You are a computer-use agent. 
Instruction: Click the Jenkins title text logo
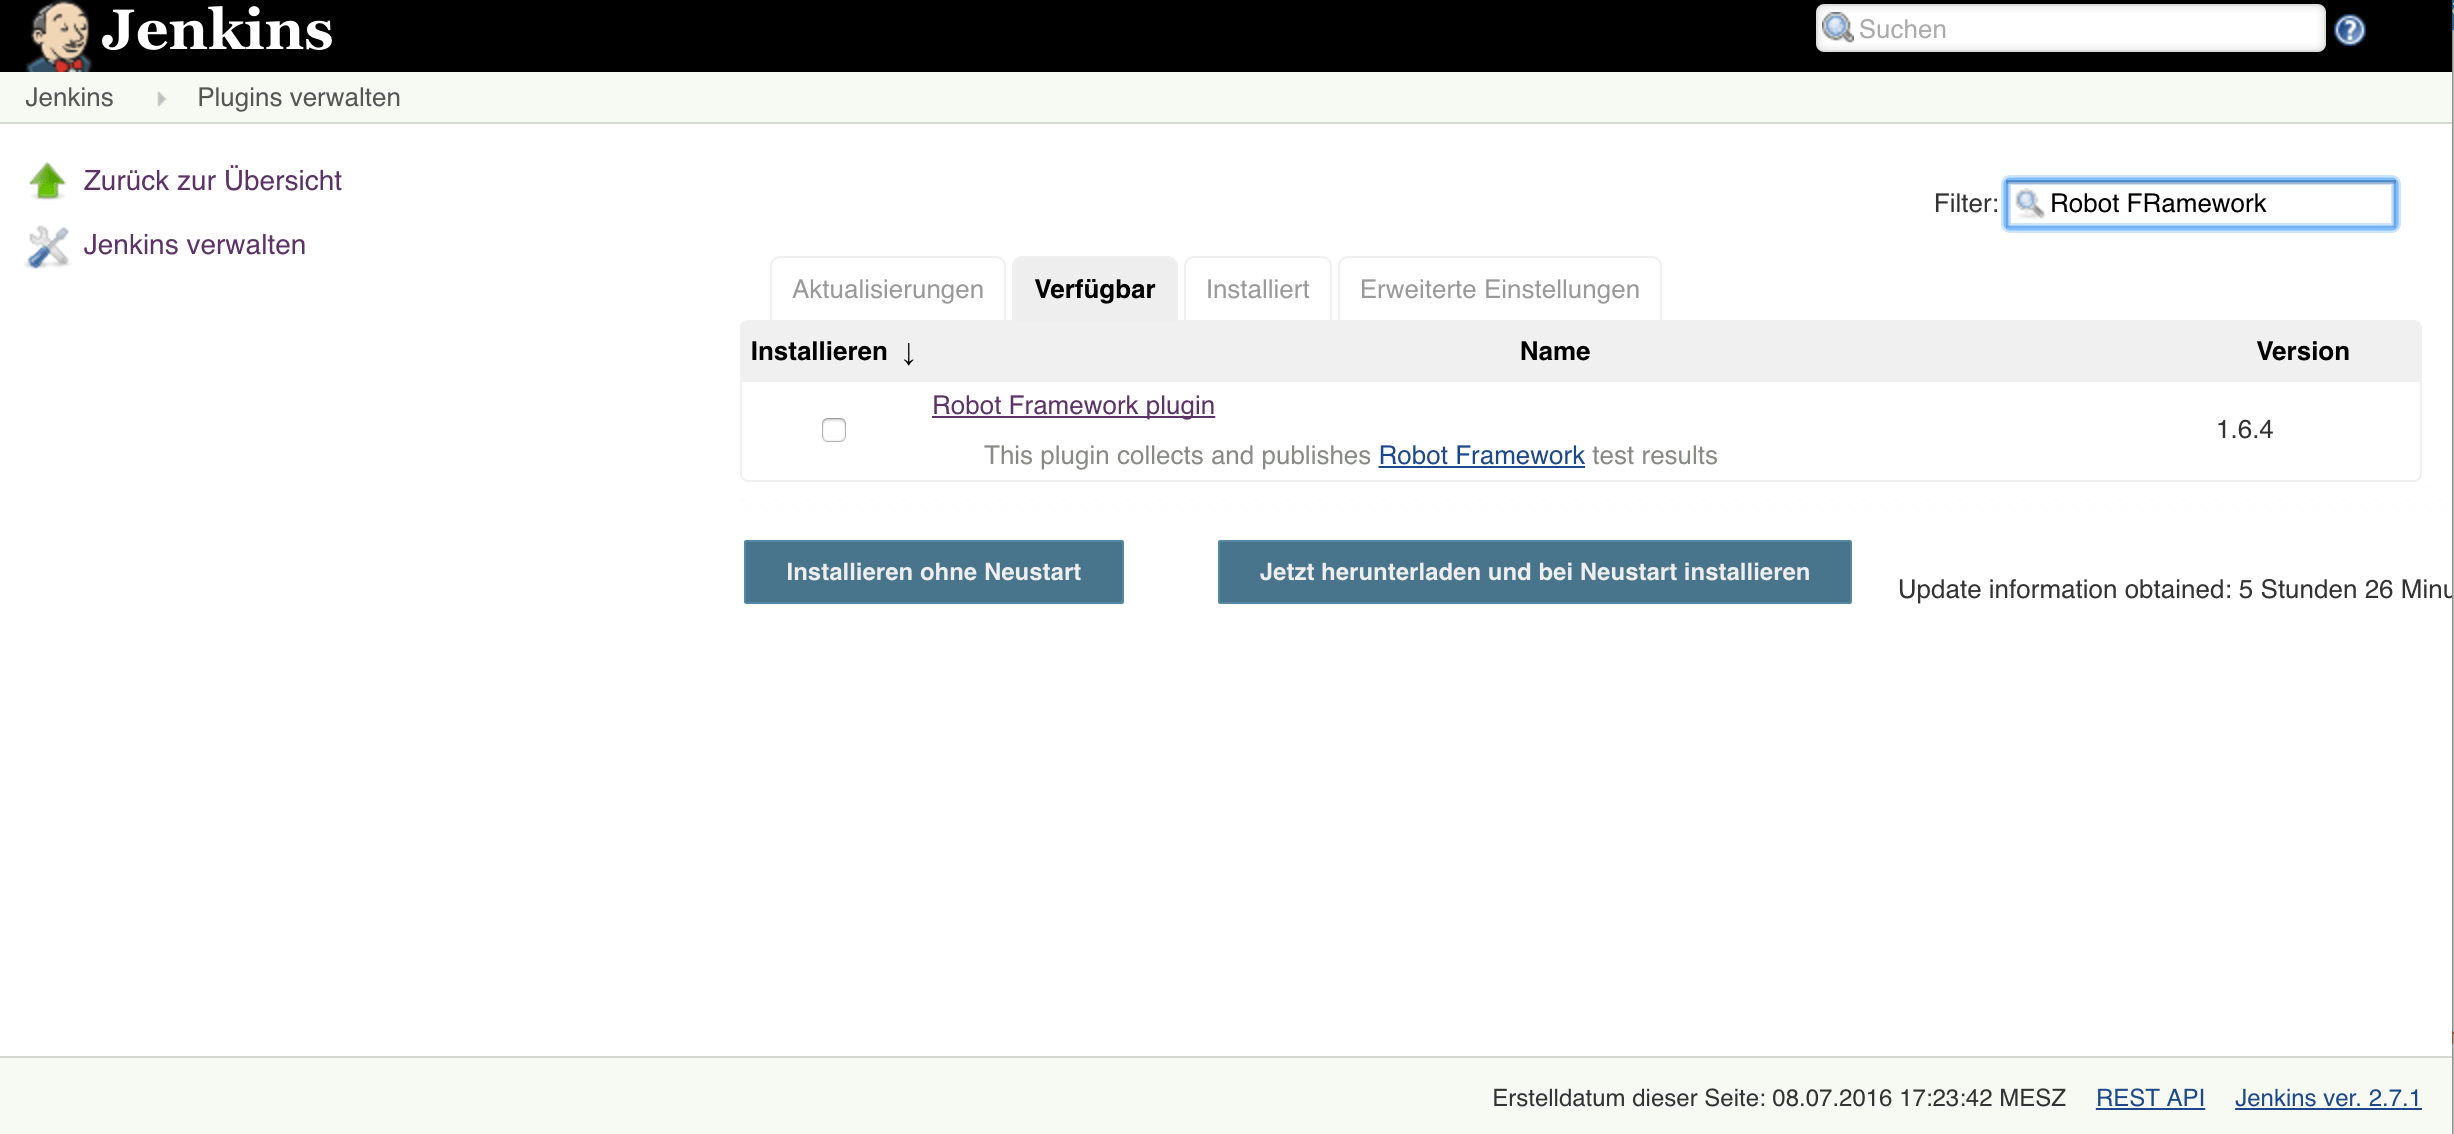point(217,30)
